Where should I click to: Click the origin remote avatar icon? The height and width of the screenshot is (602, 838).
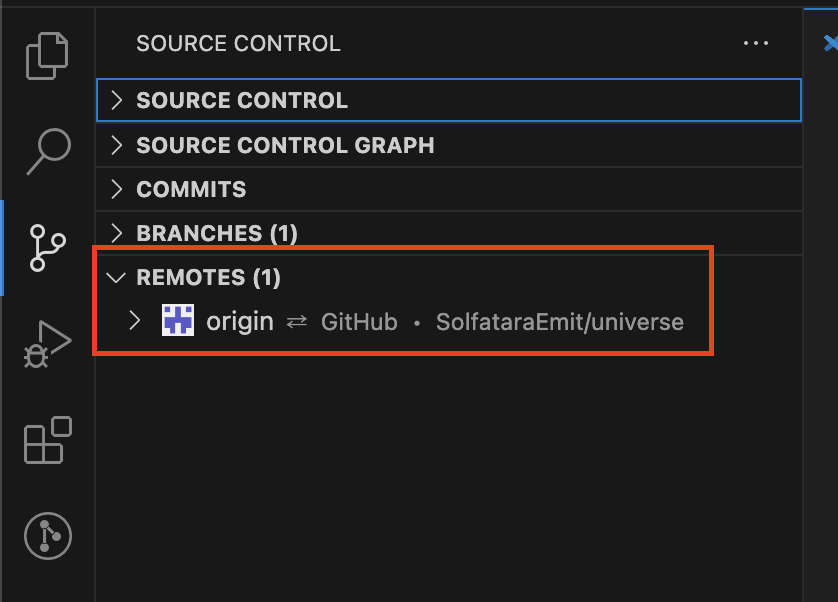click(178, 320)
